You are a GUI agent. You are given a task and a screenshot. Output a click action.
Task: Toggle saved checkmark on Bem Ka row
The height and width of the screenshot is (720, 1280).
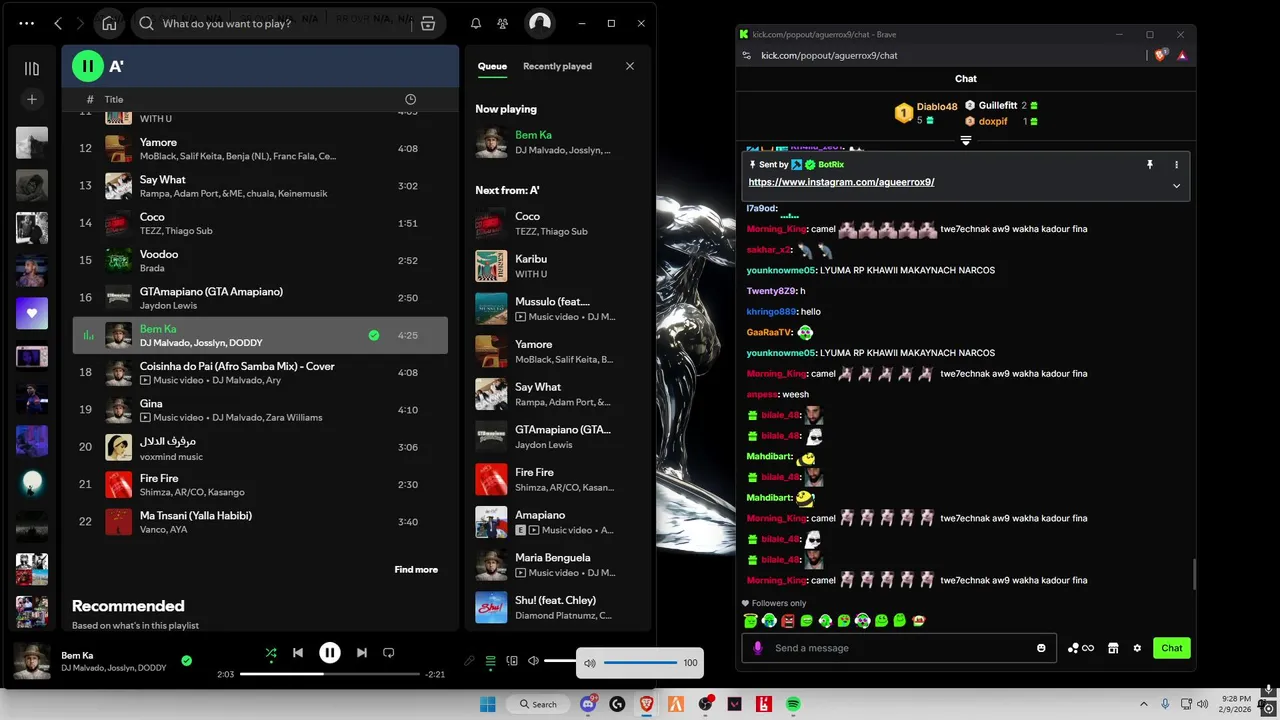[x=374, y=336]
